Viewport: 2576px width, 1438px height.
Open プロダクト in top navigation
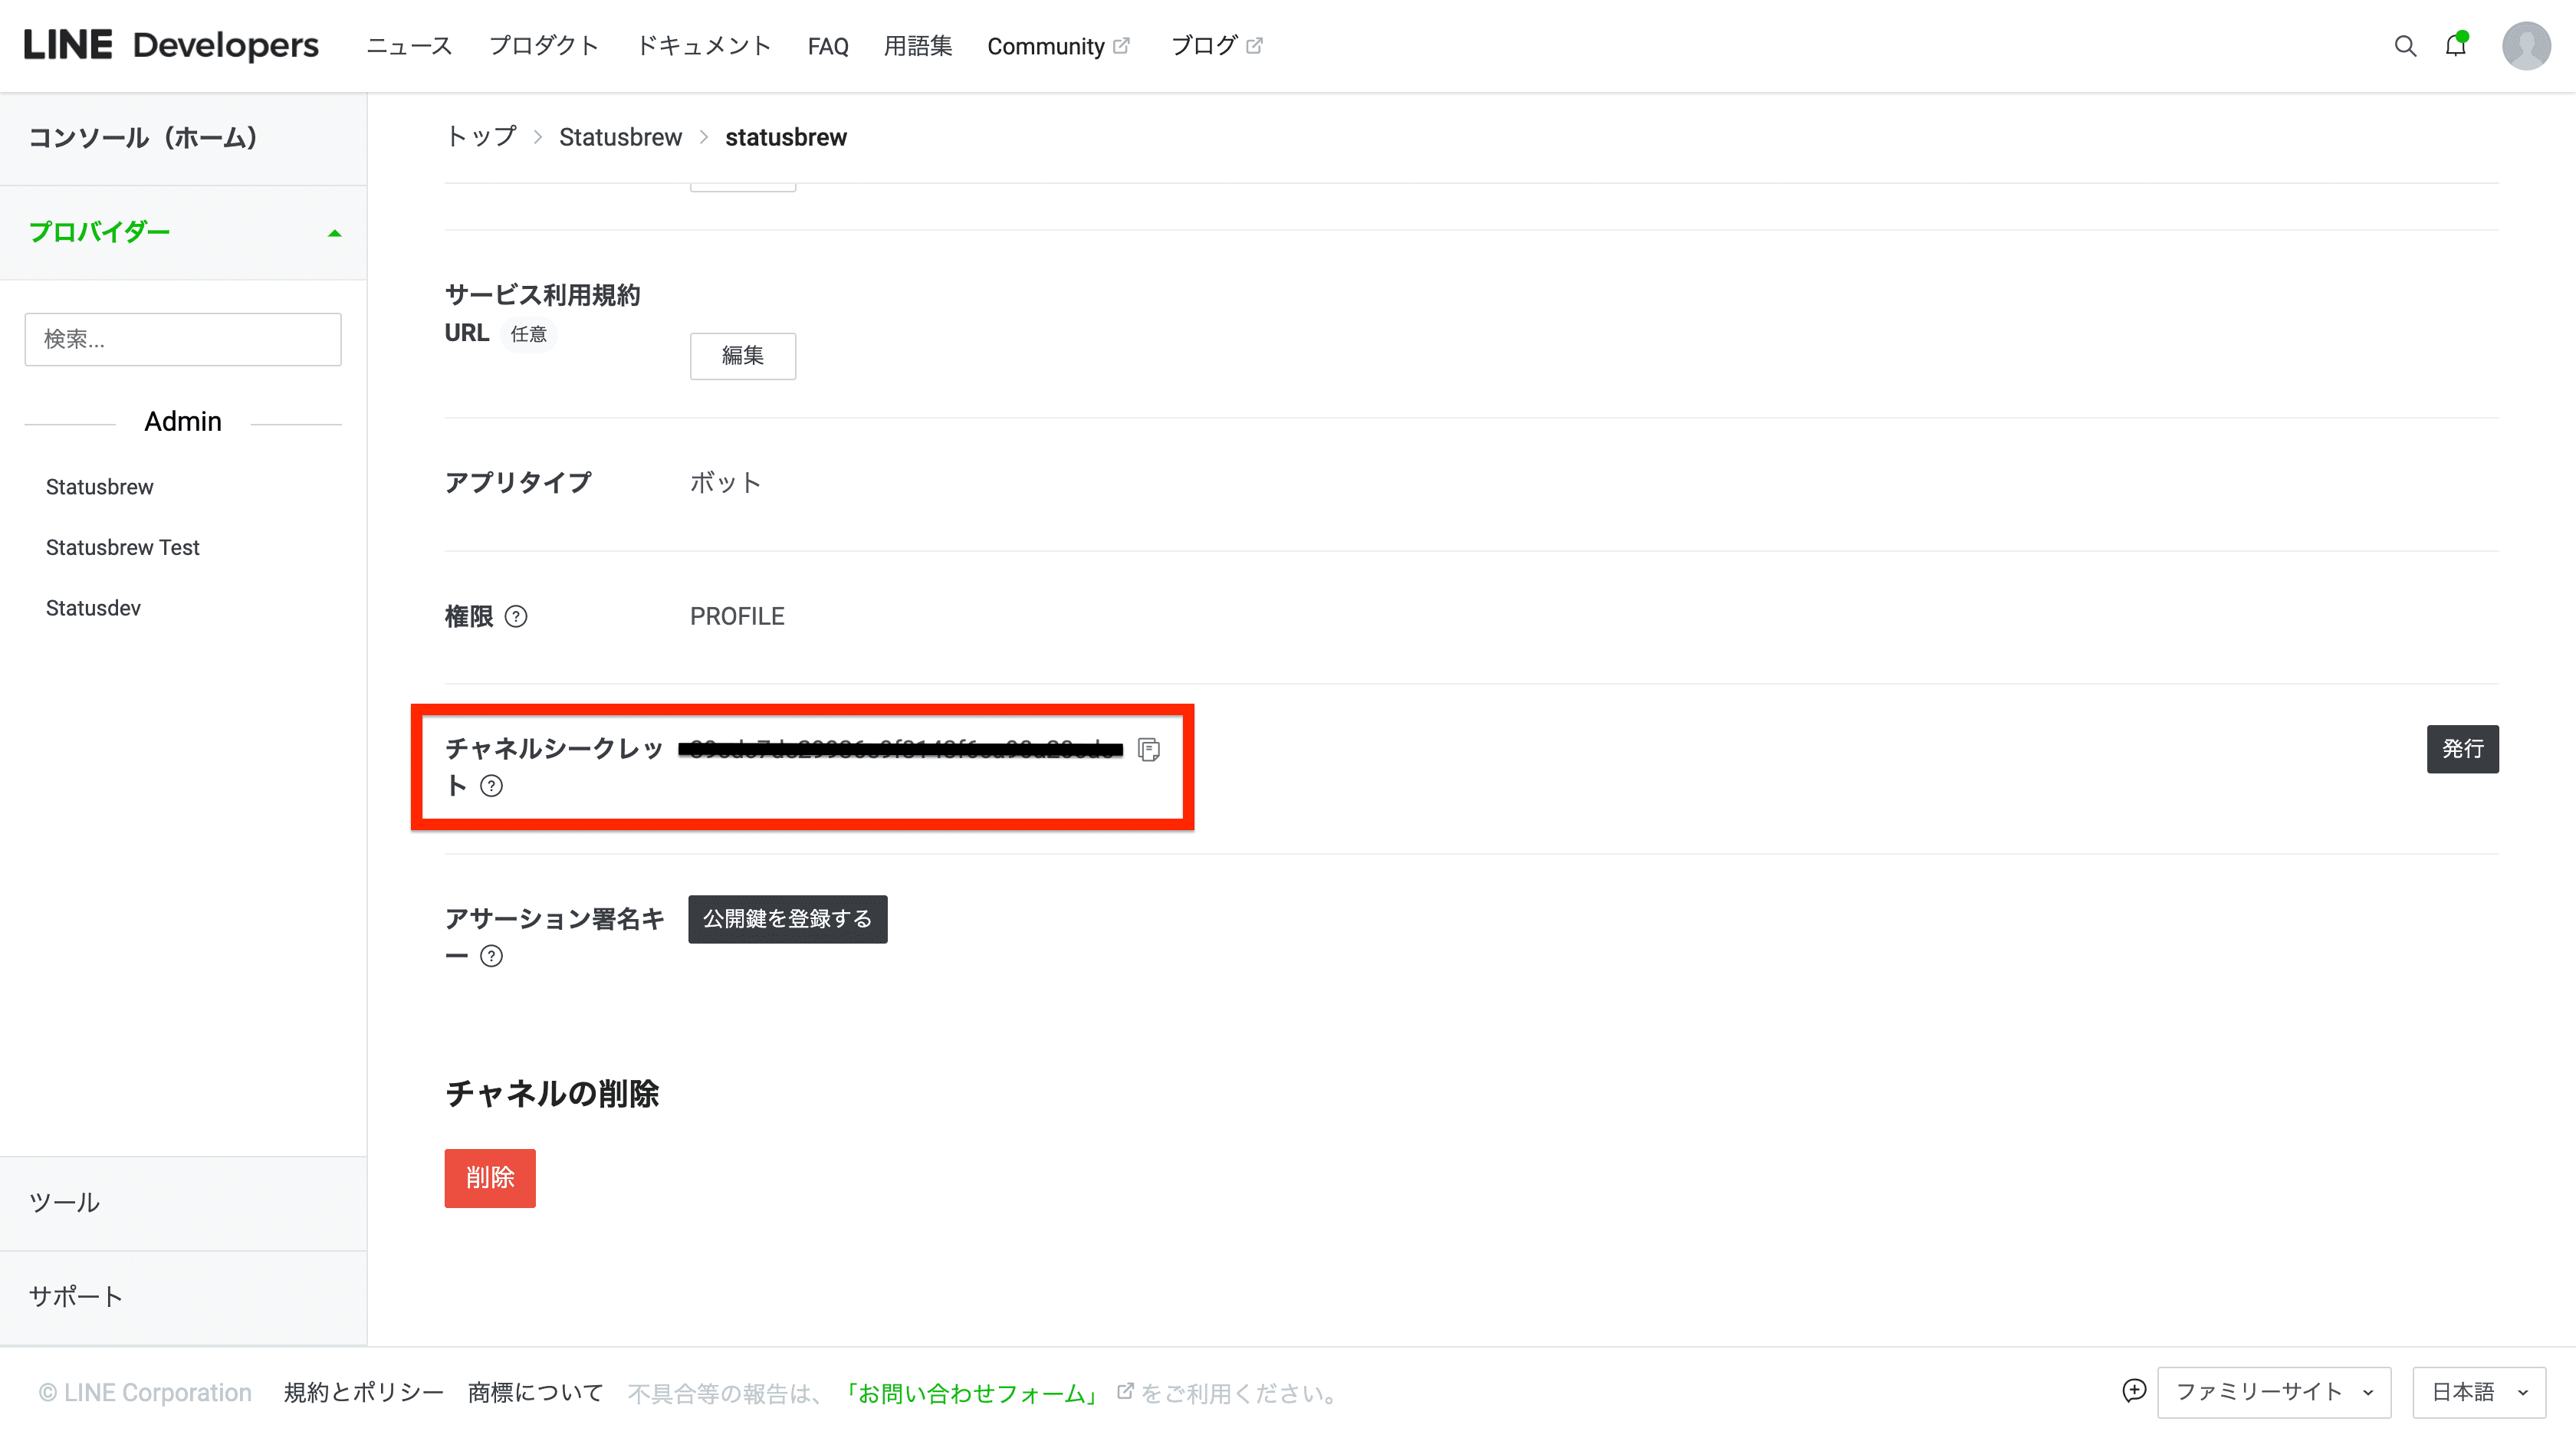[544, 46]
